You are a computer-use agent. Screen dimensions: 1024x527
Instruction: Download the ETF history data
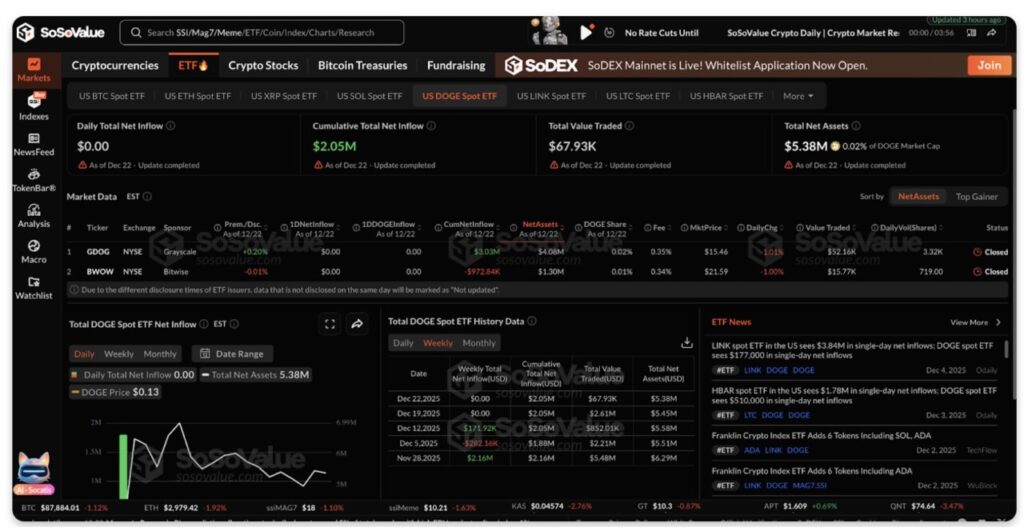[686, 342]
